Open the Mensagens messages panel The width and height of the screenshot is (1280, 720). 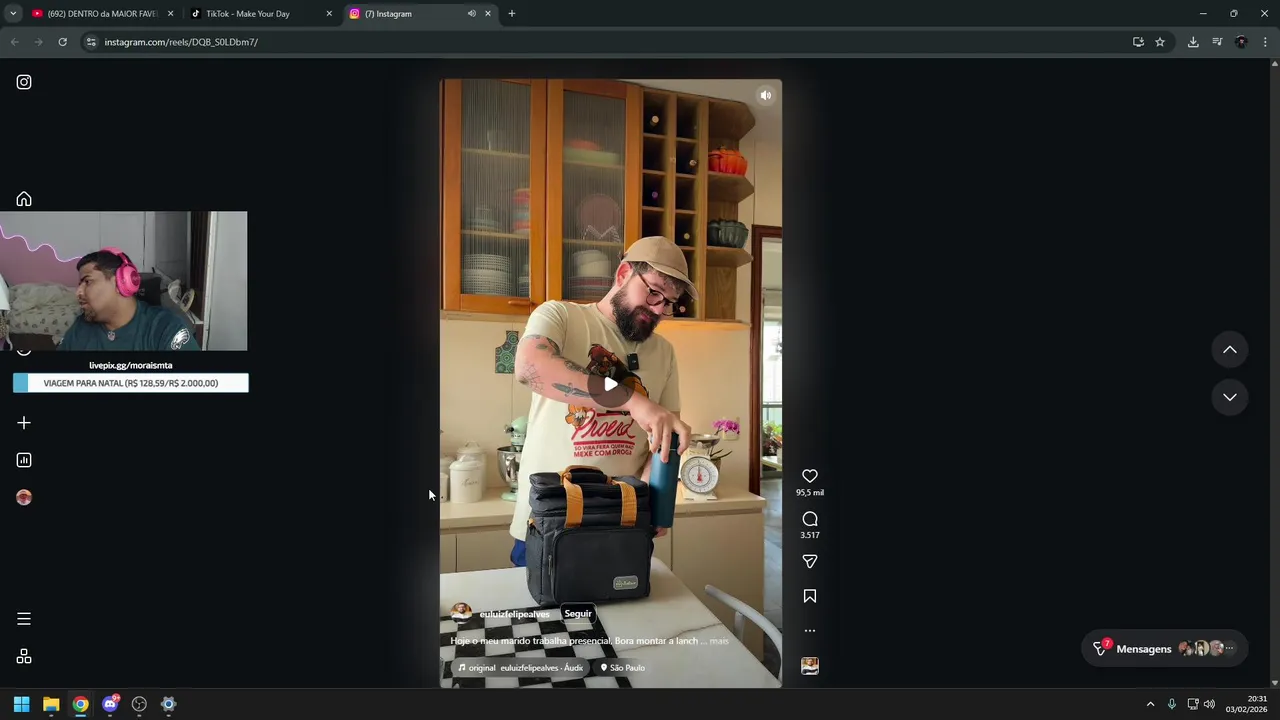tap(1143, 649)
